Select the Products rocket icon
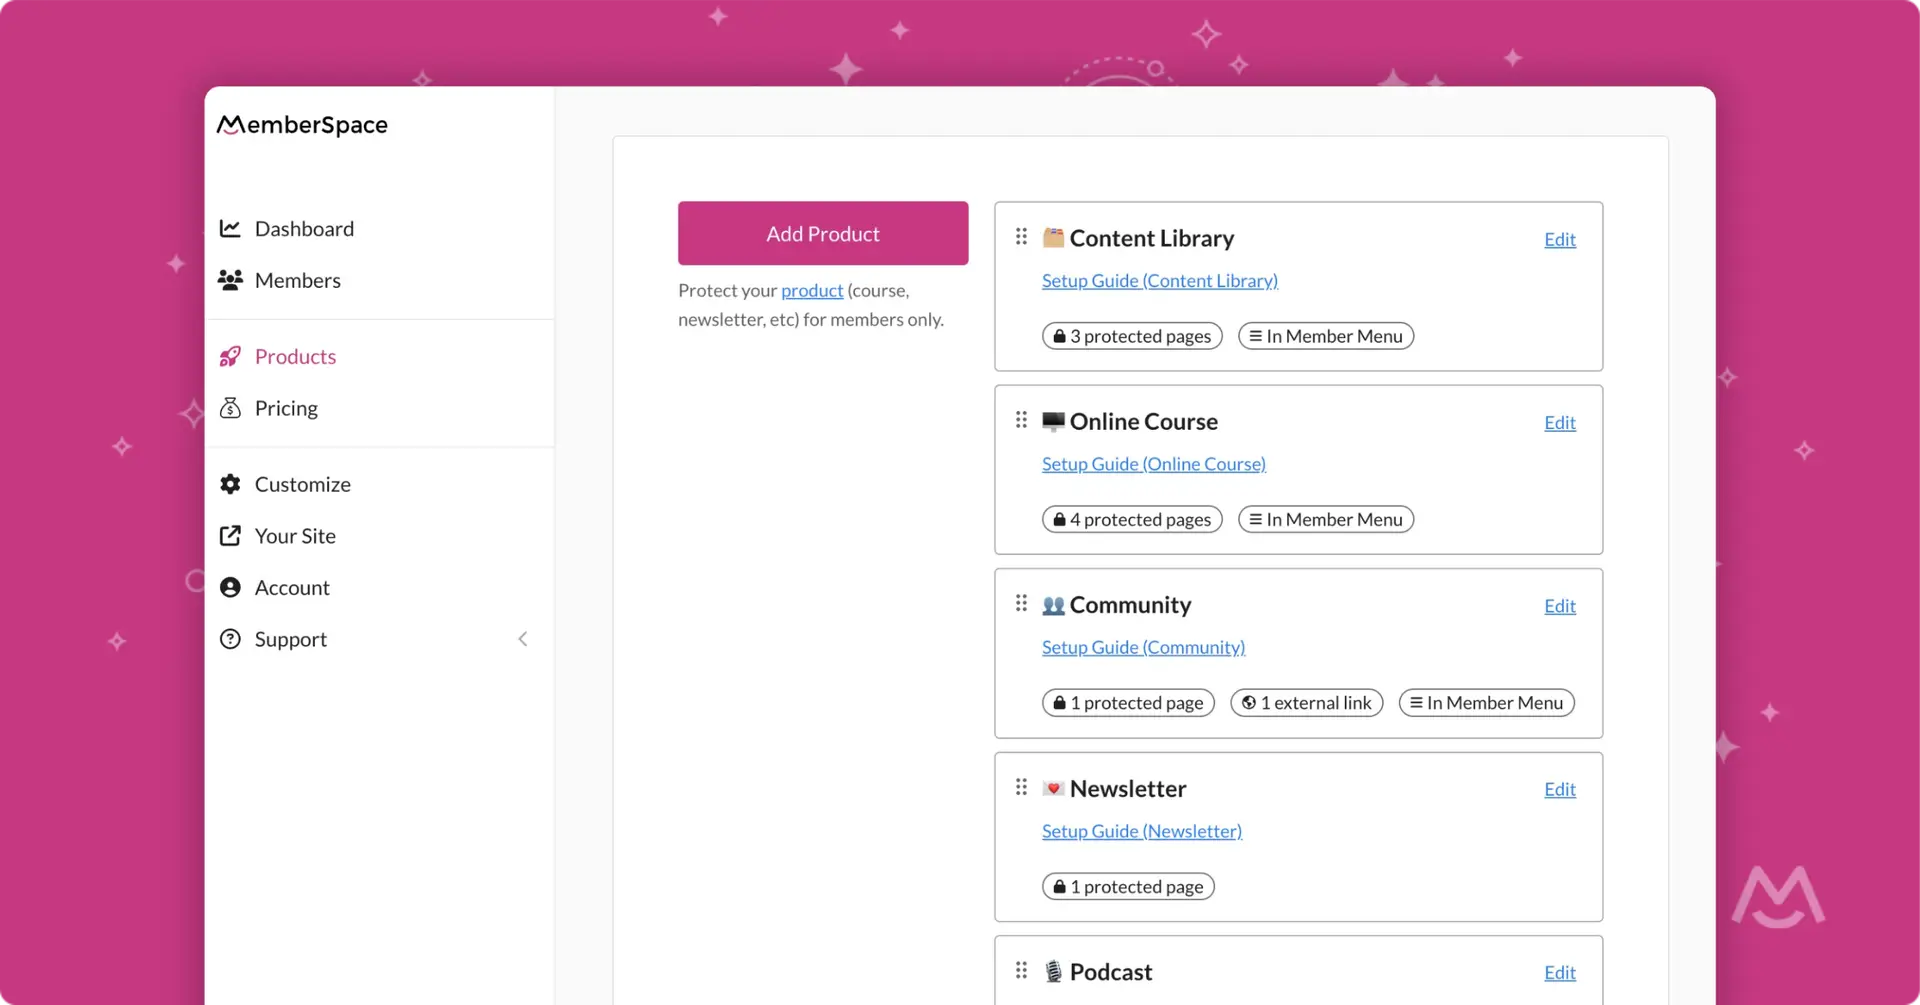This screenshot has height=1005, width=1920. pos(230,356)
